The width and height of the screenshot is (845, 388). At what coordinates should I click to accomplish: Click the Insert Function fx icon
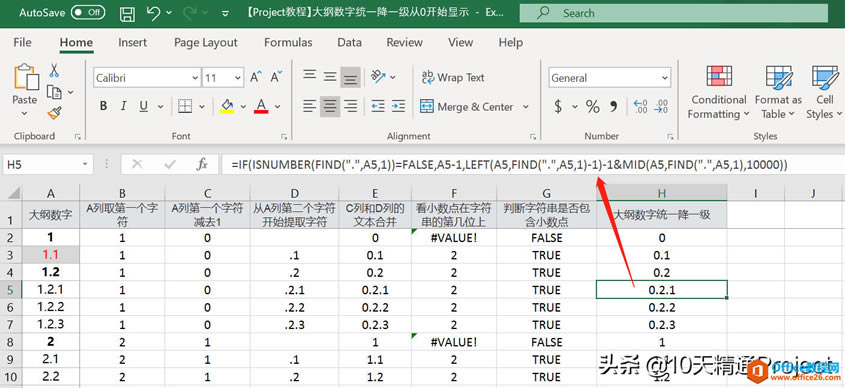tap(203, 165)
